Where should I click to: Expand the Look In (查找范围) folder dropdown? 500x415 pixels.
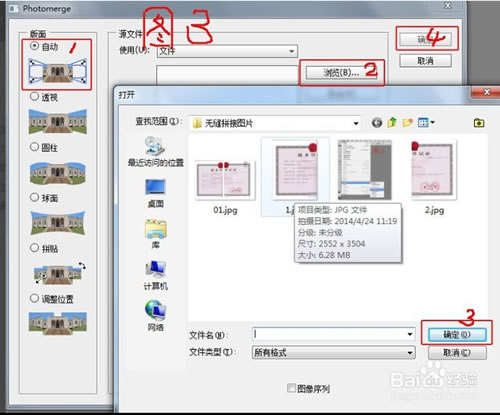[275, 123]
